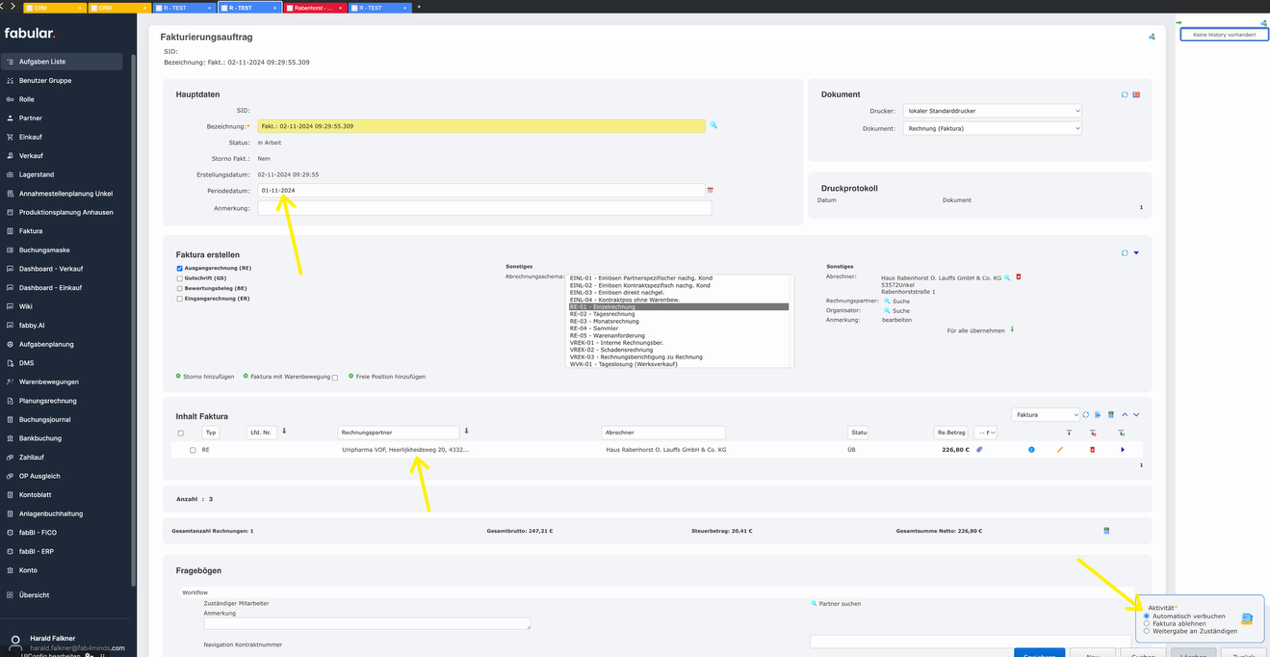Viewport: 1270px width, 657px height.
Task: Click the Excel export icon in Inhalt Faktura
Action: coord(1111,415)
